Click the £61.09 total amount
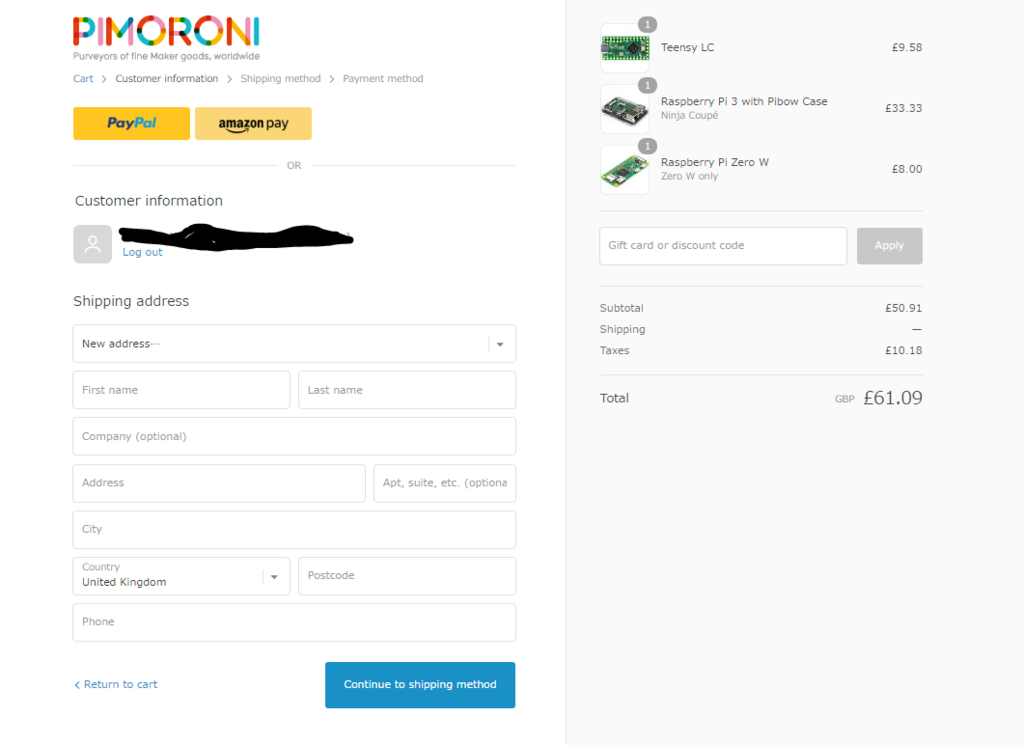 click(x=892, y=398)
